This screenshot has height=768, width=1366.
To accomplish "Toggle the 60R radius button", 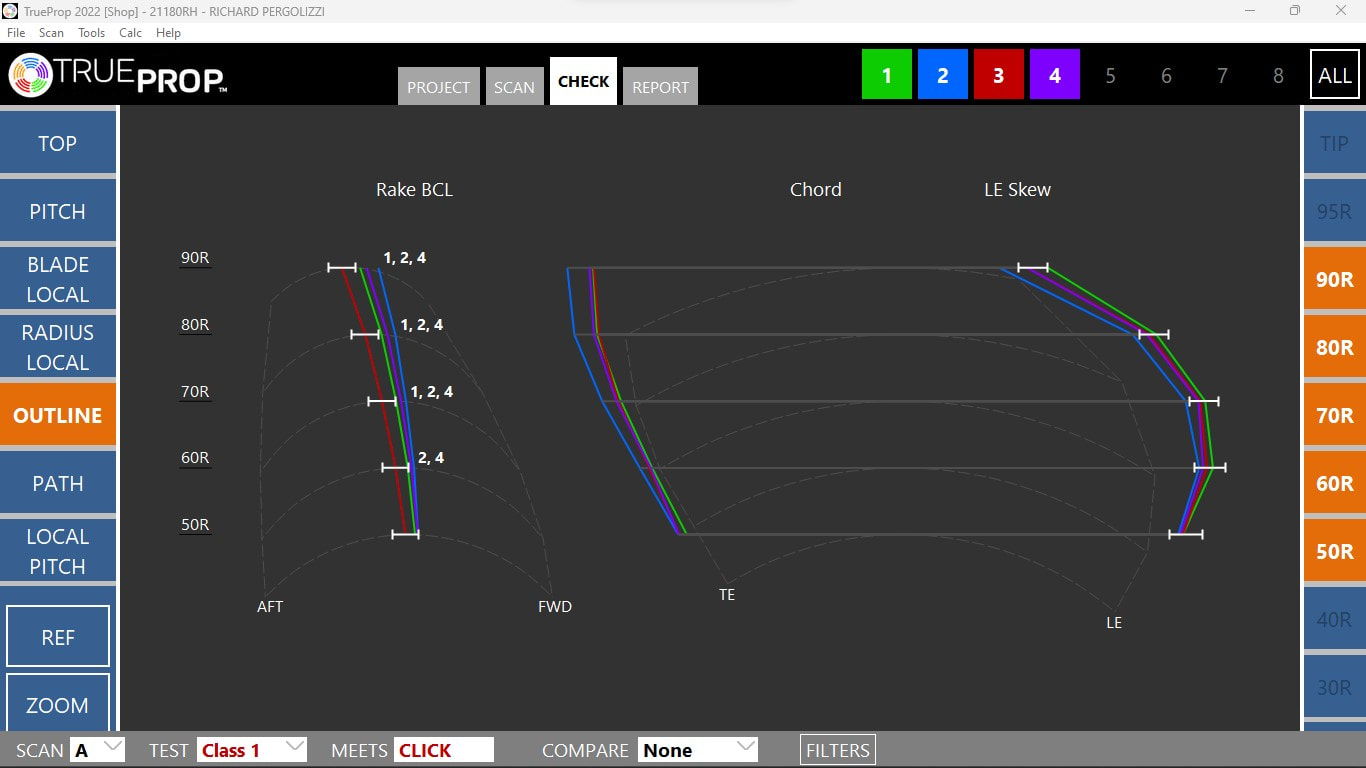I will pyautogui.click(x=1334, y=483).
